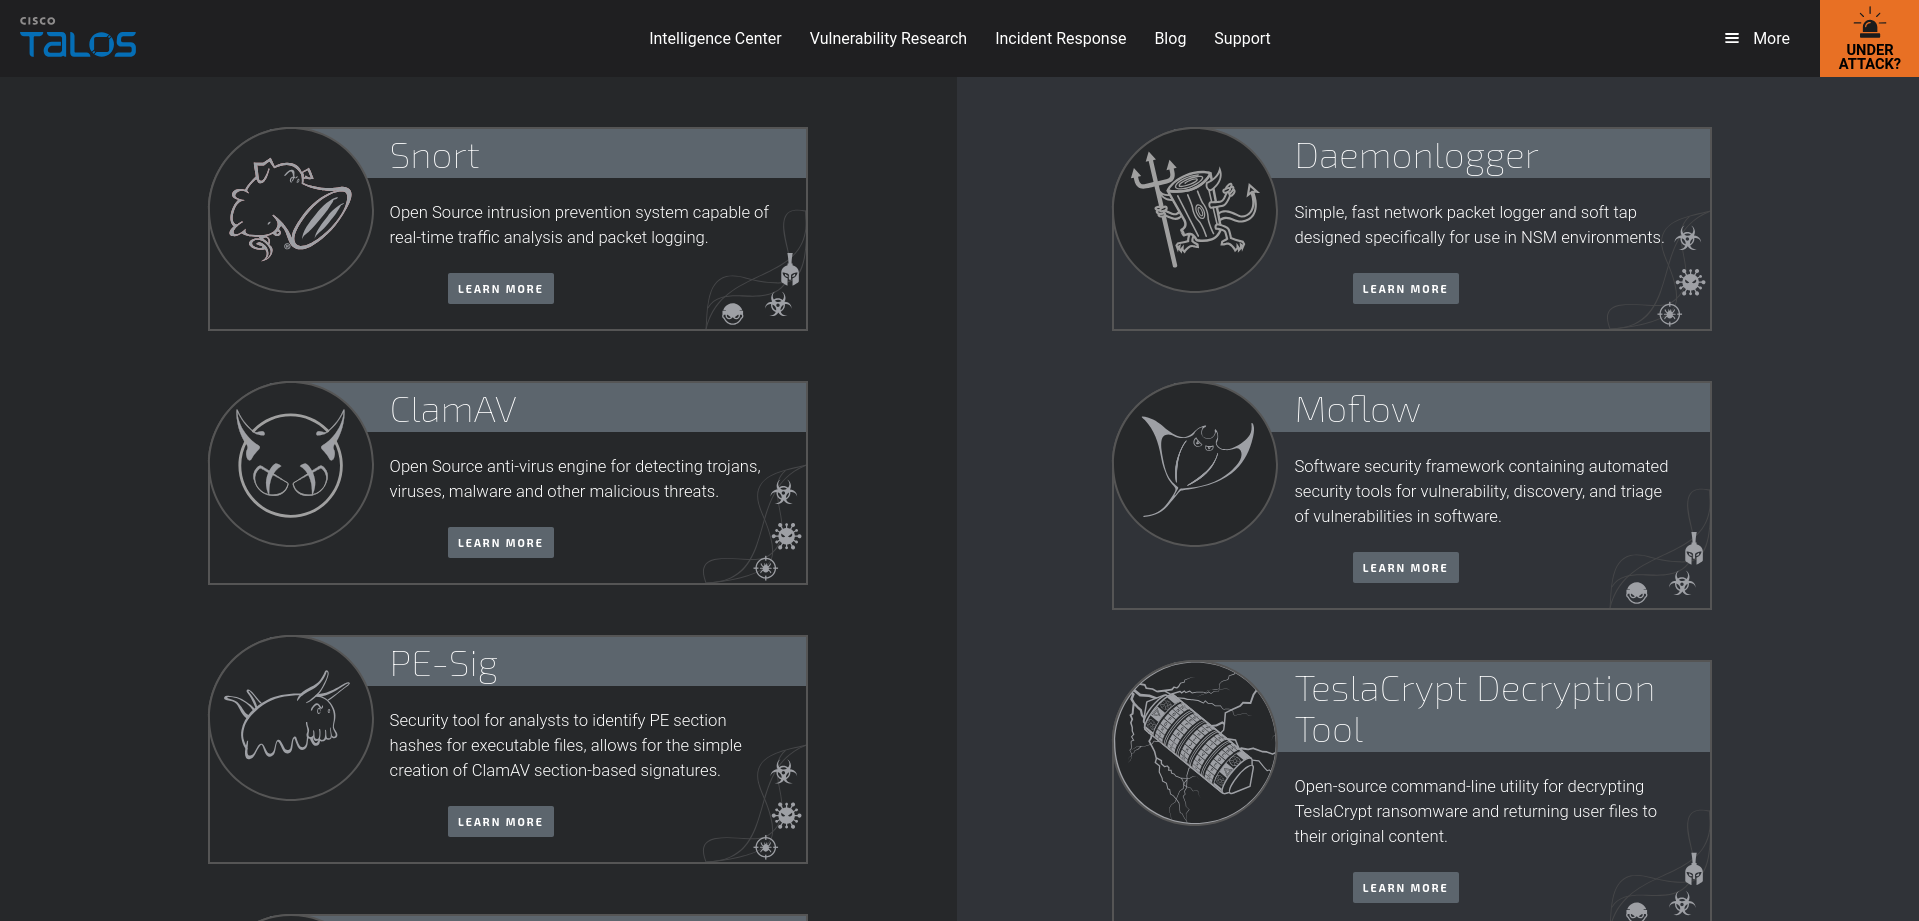Click the siren icon above Under Attack

tap(1869, 24)
